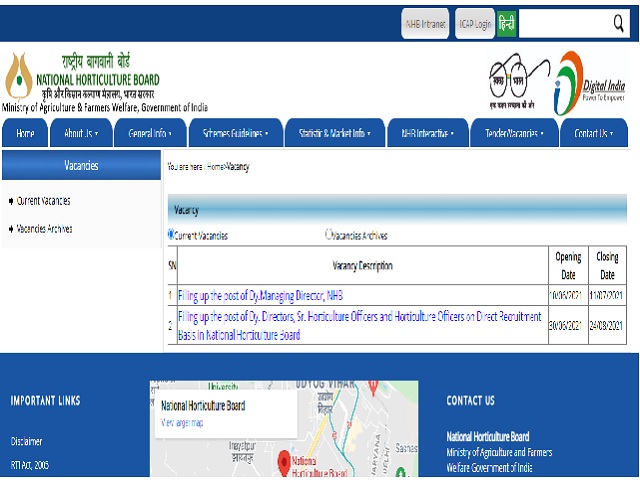Open NHB Intranet
This screenshot has height=480, width=640.
coord(425,24)
